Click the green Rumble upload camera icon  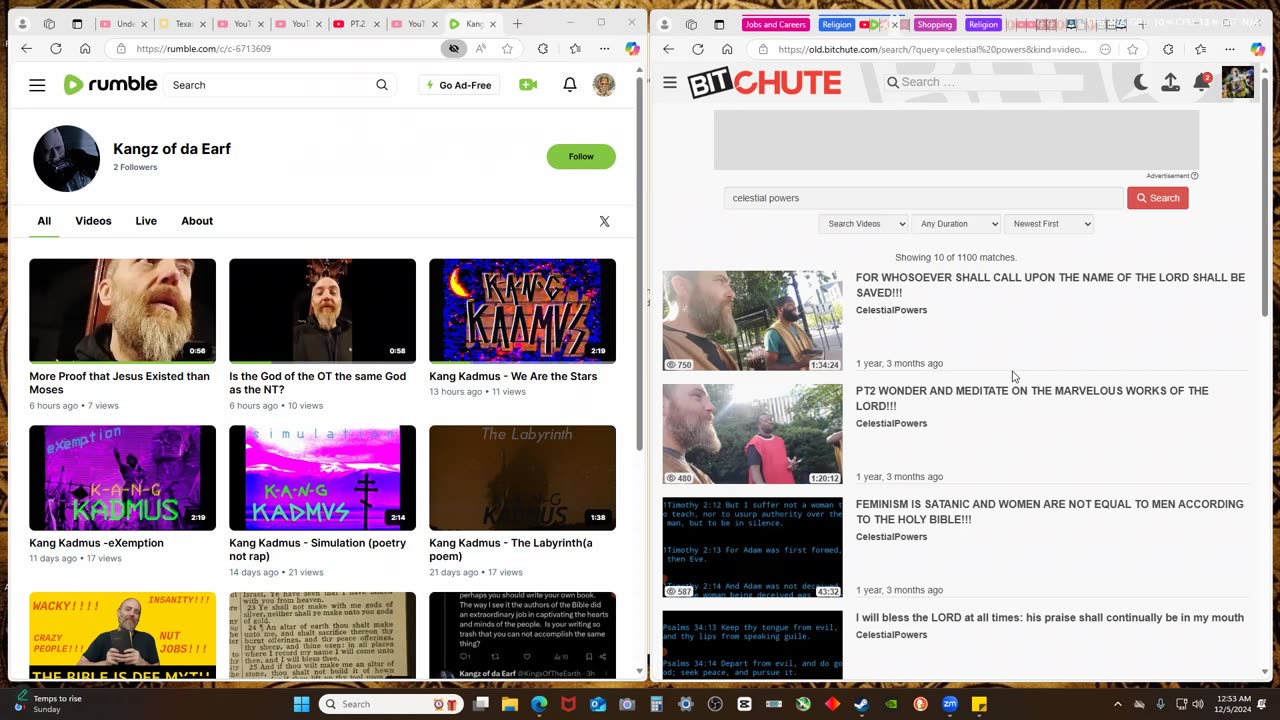[x=528, y=85]
